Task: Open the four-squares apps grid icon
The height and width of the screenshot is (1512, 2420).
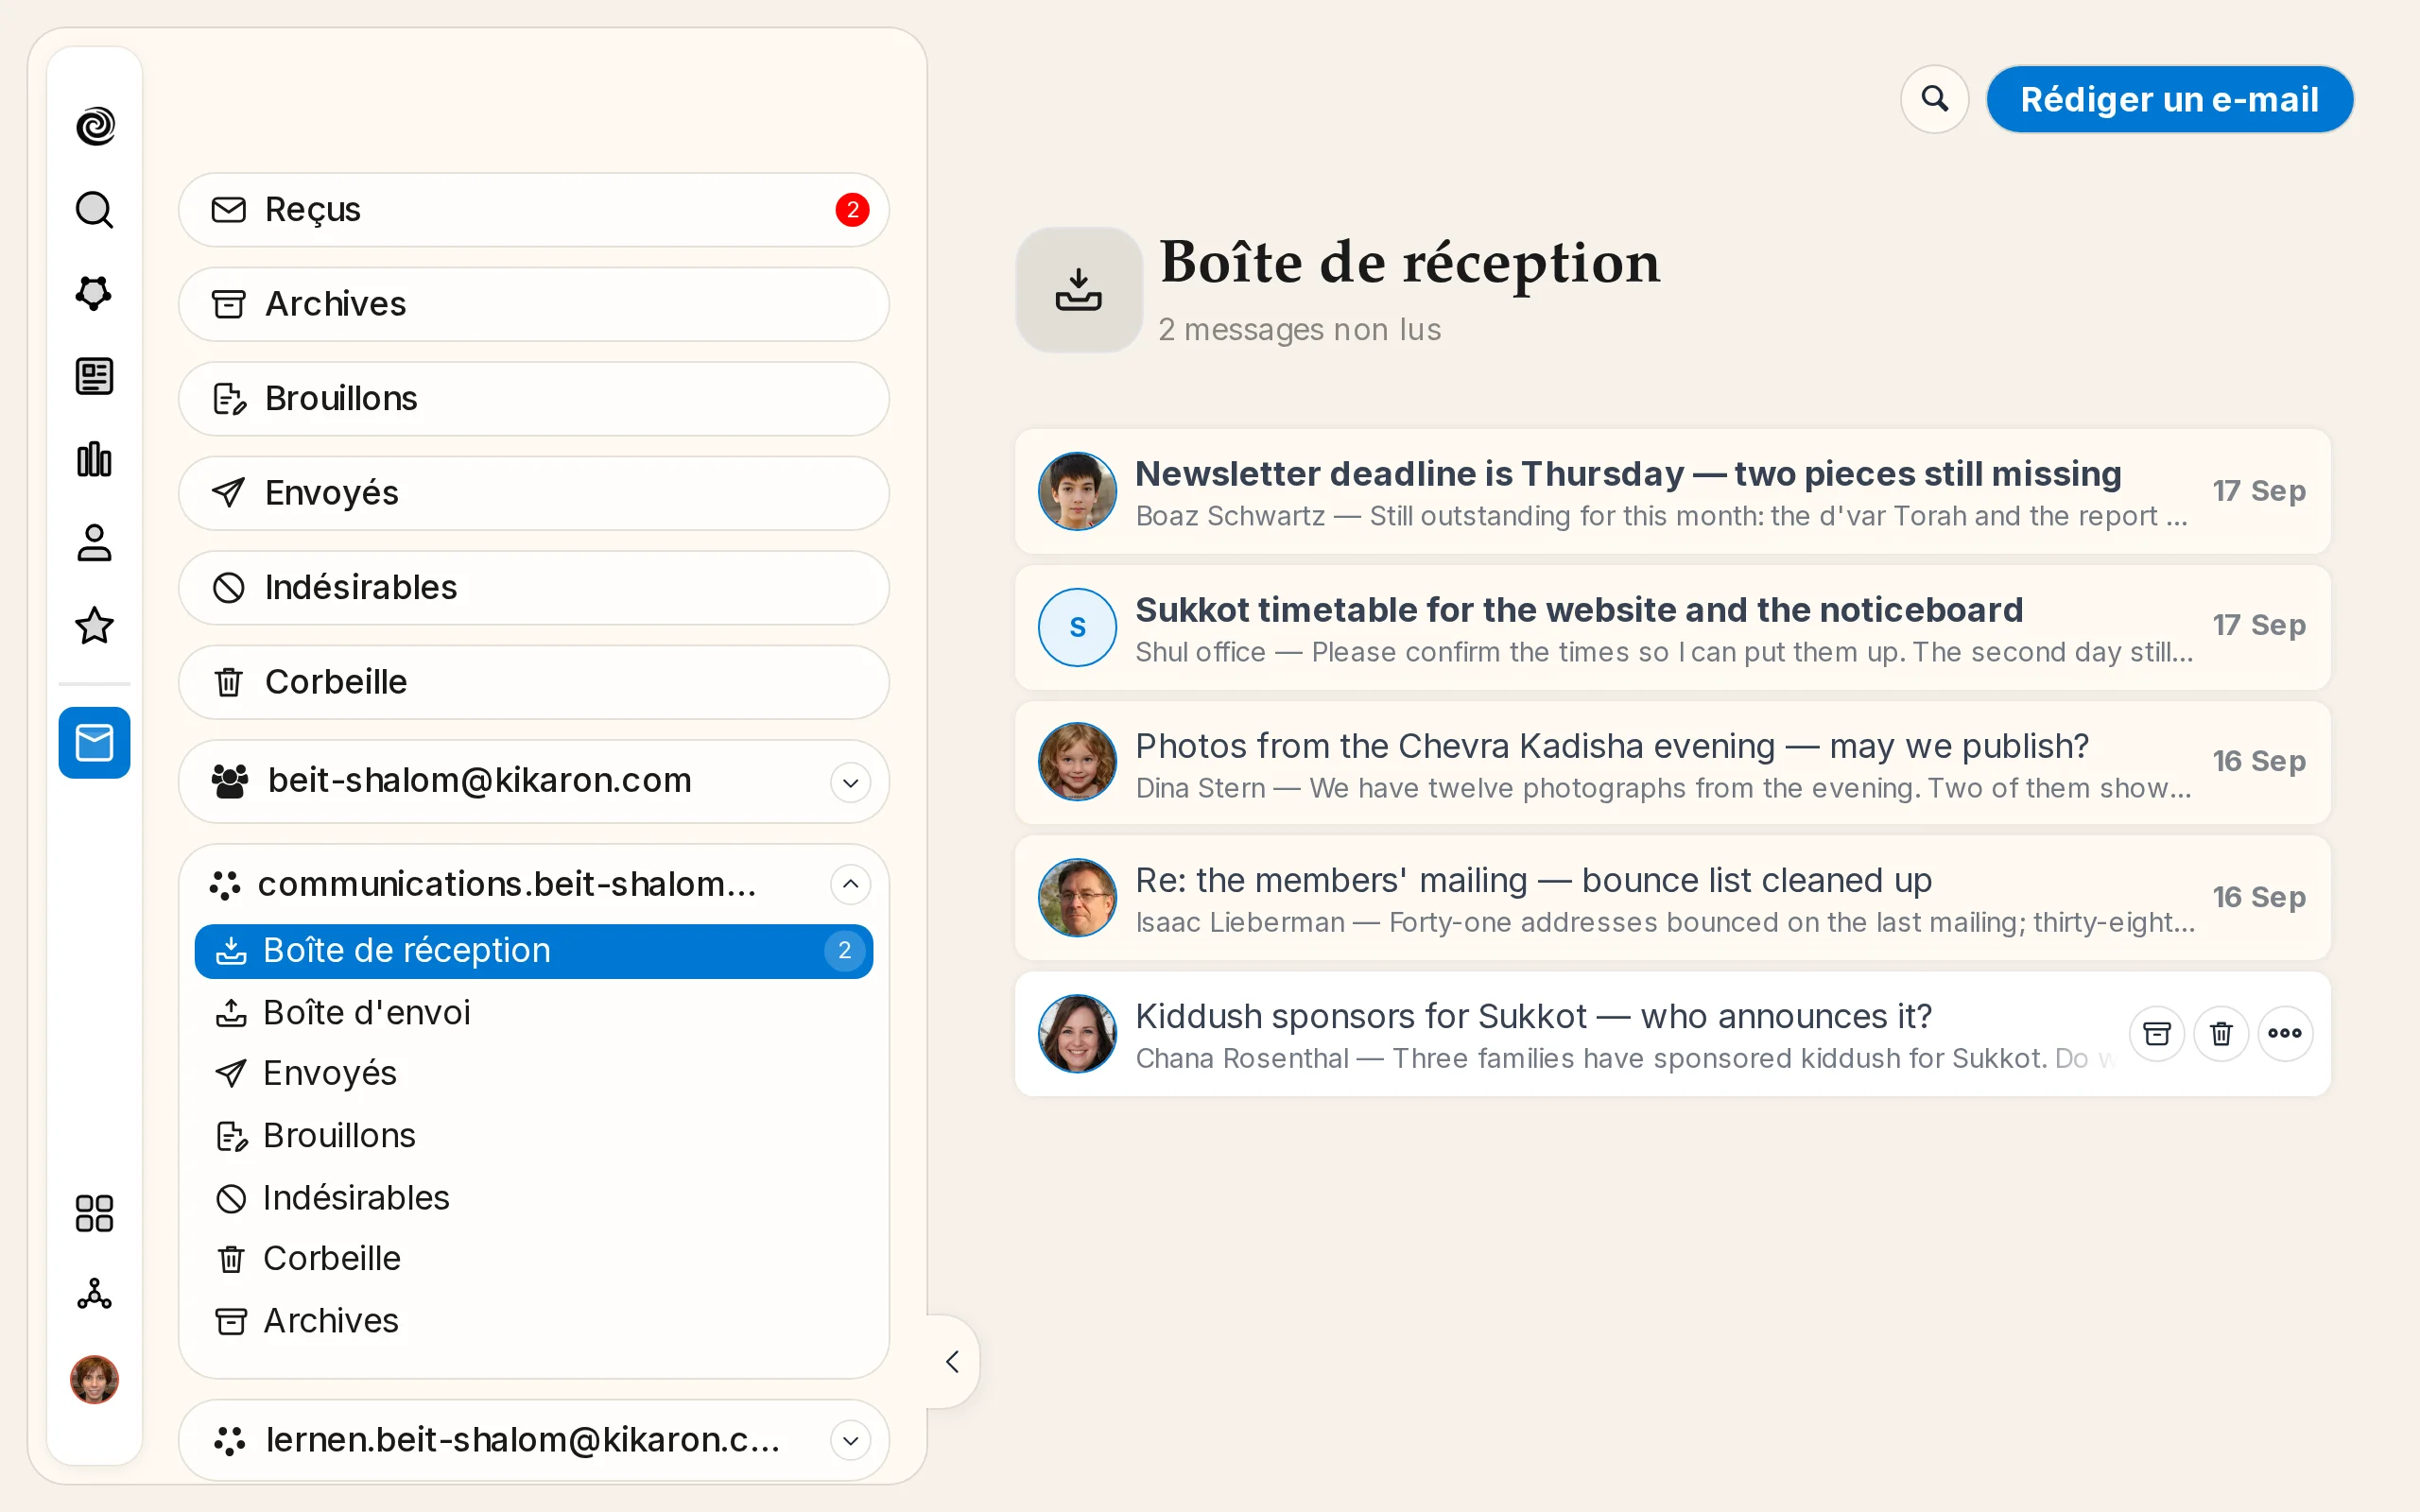Action: [95, 1213]
